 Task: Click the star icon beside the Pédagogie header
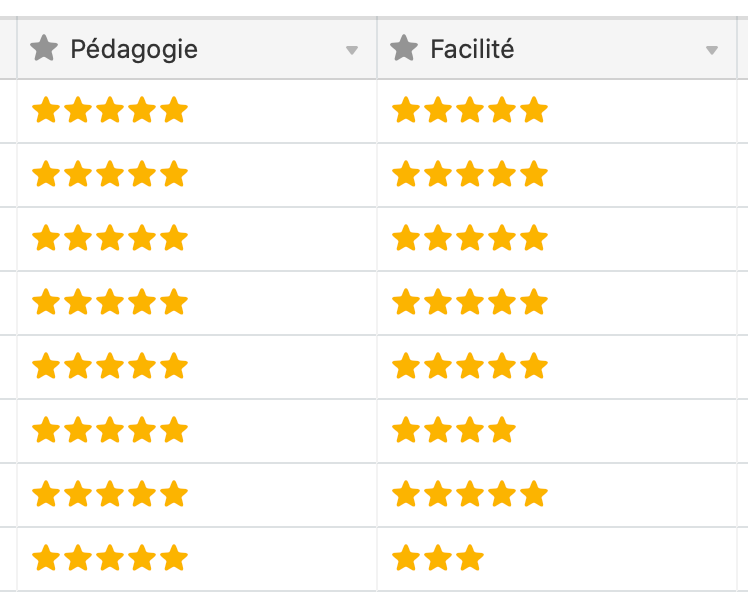click(x=44, y=48)
